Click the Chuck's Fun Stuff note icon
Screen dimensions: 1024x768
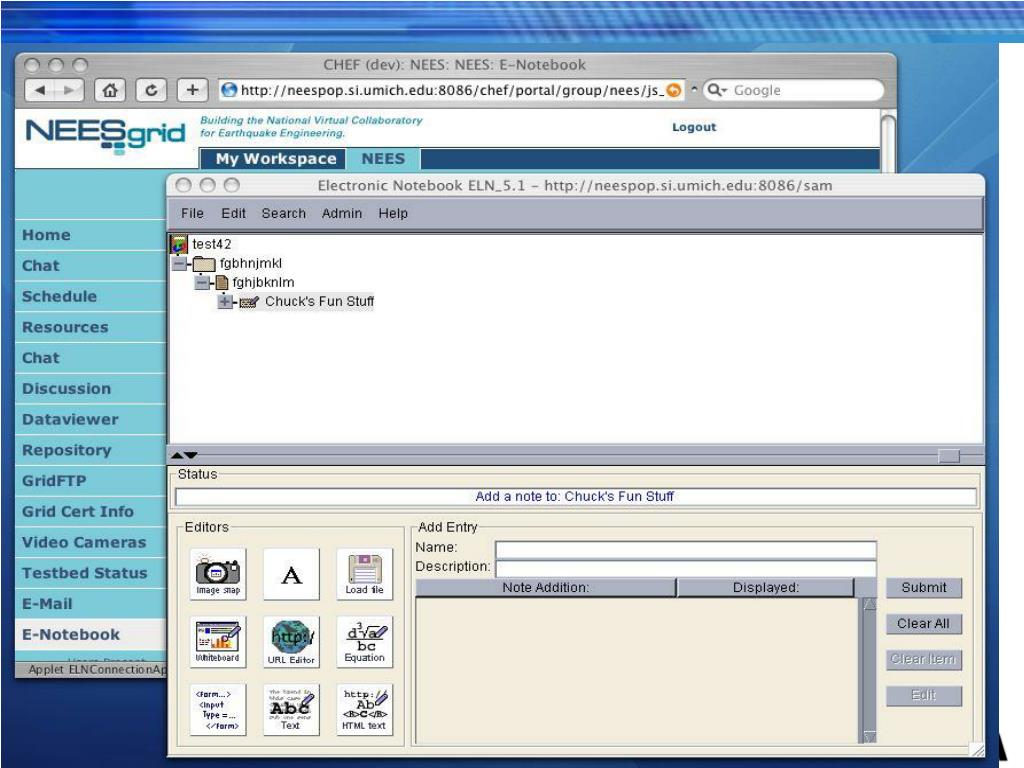click(249, 302)
